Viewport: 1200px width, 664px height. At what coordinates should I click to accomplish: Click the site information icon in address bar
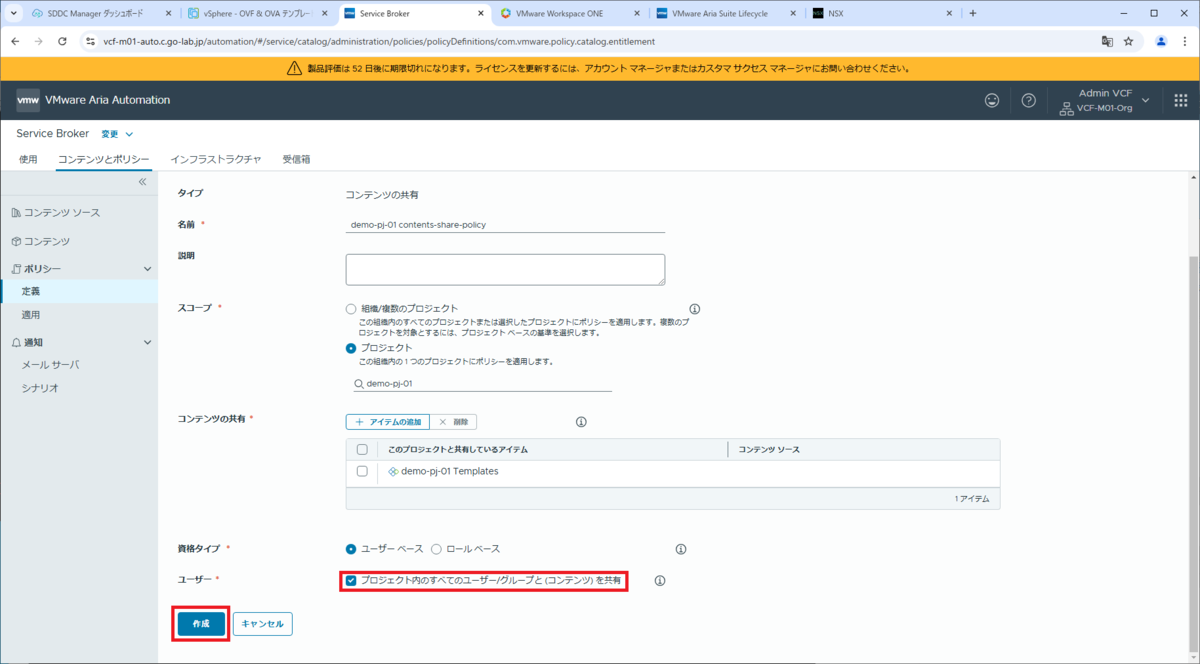tap(89, 41)
